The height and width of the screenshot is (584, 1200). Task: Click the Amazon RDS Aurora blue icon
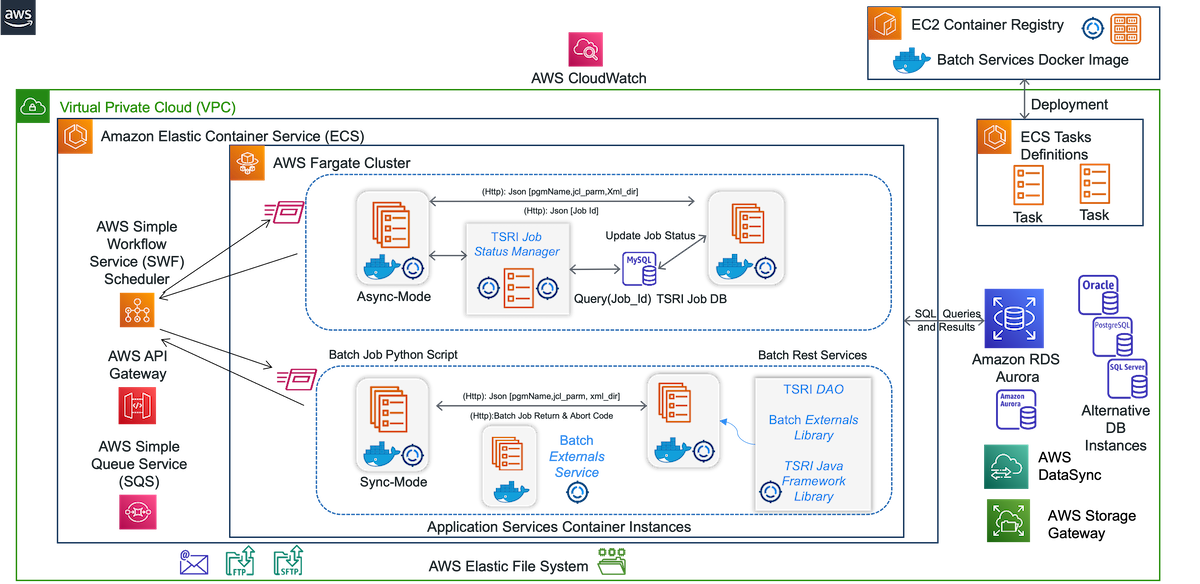(x=1013, y=319)
